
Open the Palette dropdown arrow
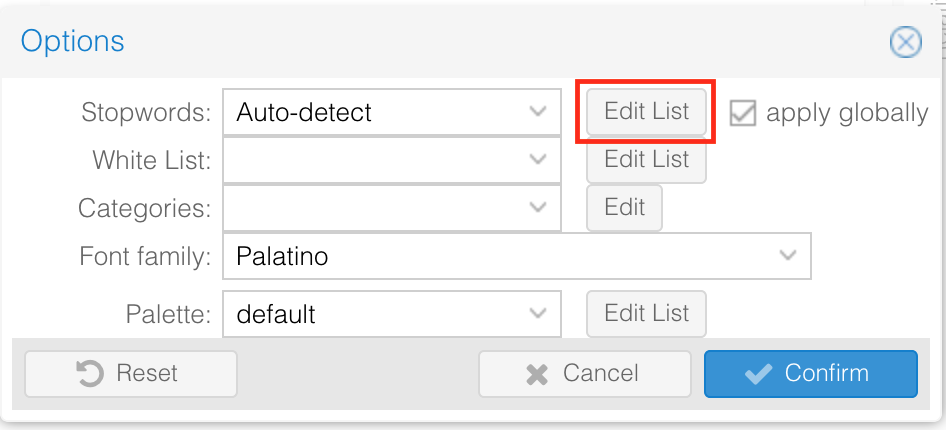pyautogui.click(x=538, y=314)
